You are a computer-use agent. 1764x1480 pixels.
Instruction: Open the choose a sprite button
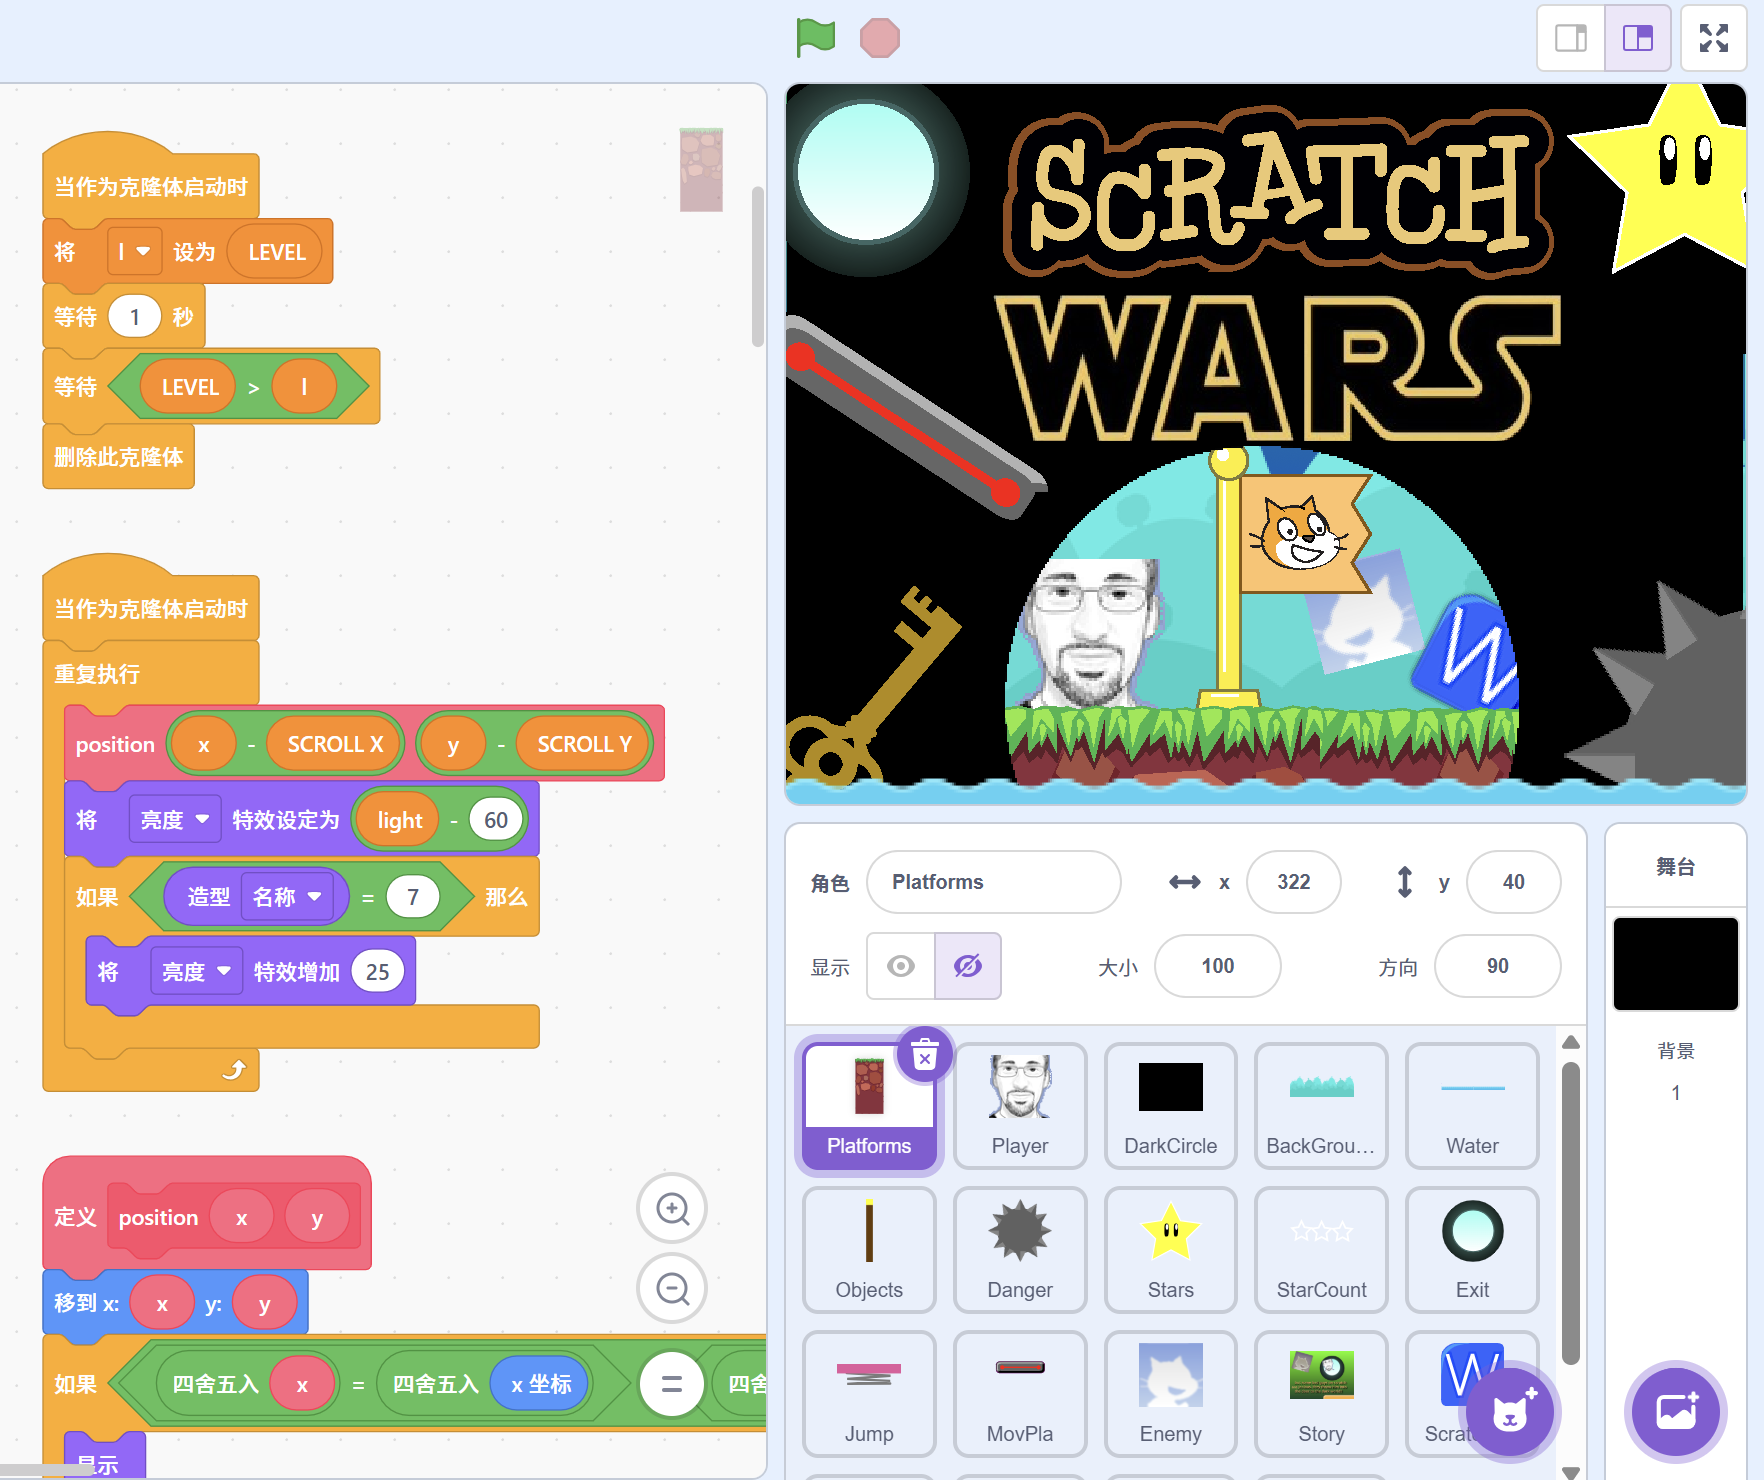click(x=1510, y=1412)
